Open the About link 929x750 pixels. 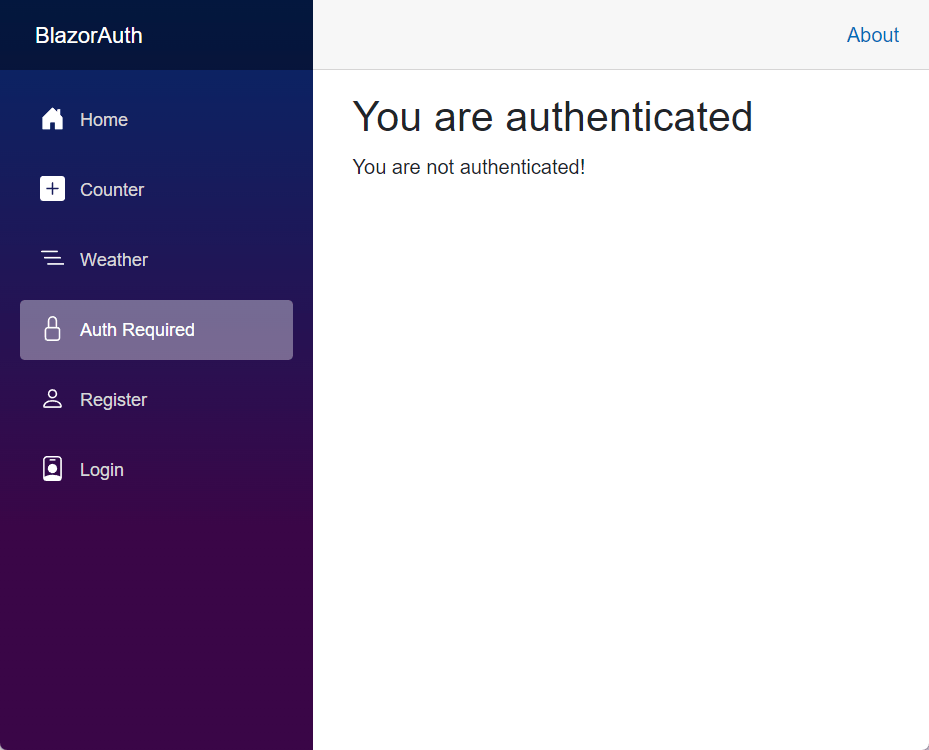(873, 35)
